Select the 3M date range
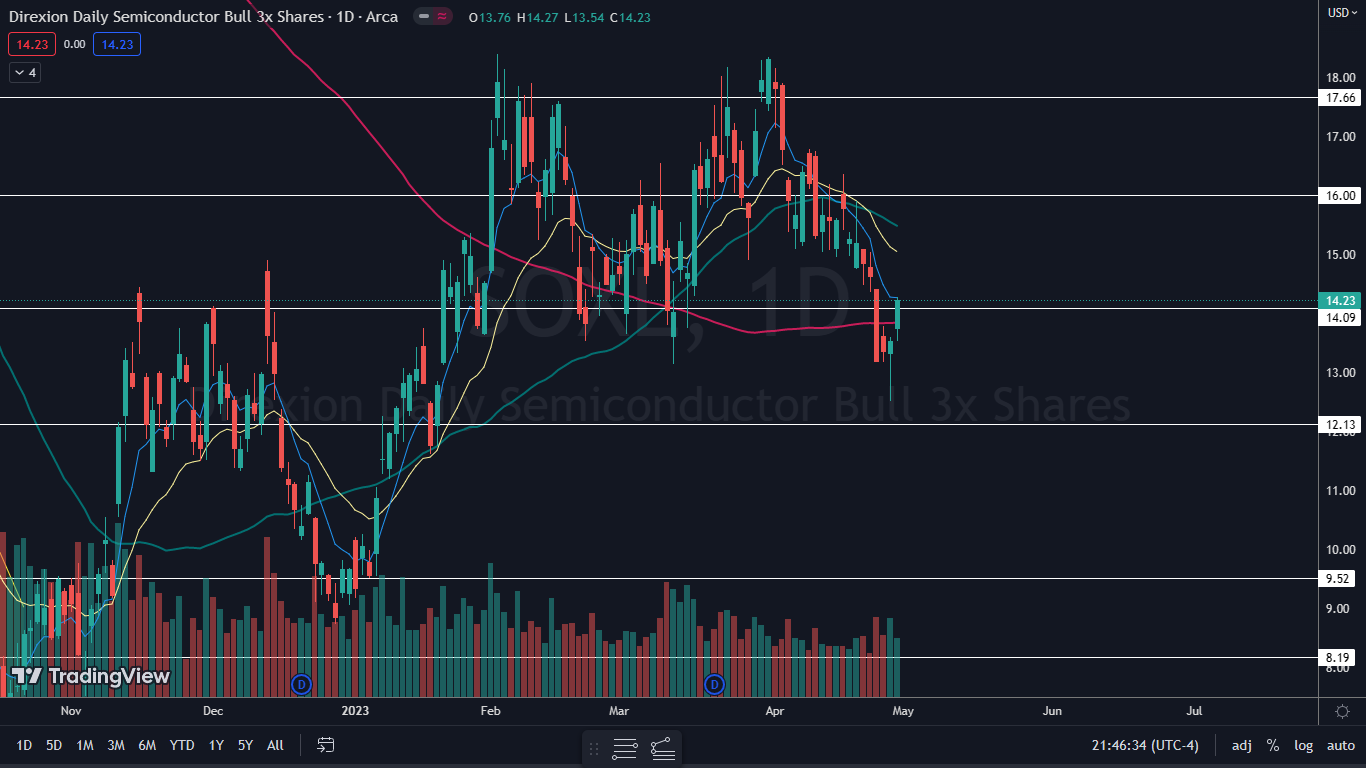1366x768 pixels. coord(116,745)
